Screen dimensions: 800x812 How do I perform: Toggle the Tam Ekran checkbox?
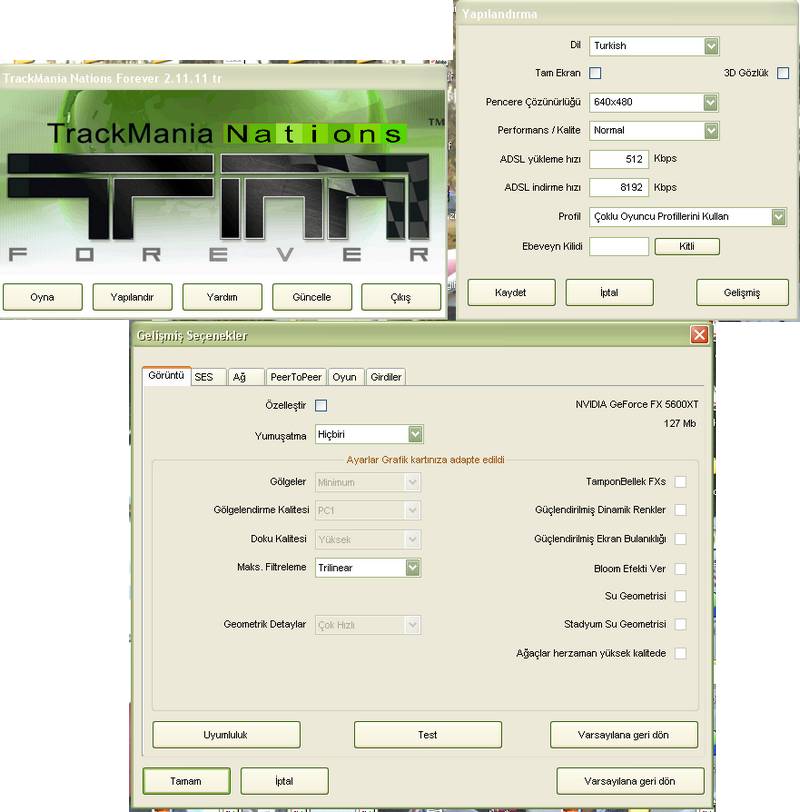point(595,73)
